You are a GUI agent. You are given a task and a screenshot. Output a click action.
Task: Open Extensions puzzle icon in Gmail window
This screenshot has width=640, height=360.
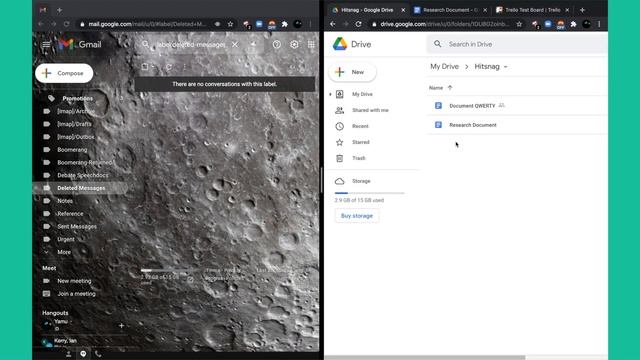point(285,24)
